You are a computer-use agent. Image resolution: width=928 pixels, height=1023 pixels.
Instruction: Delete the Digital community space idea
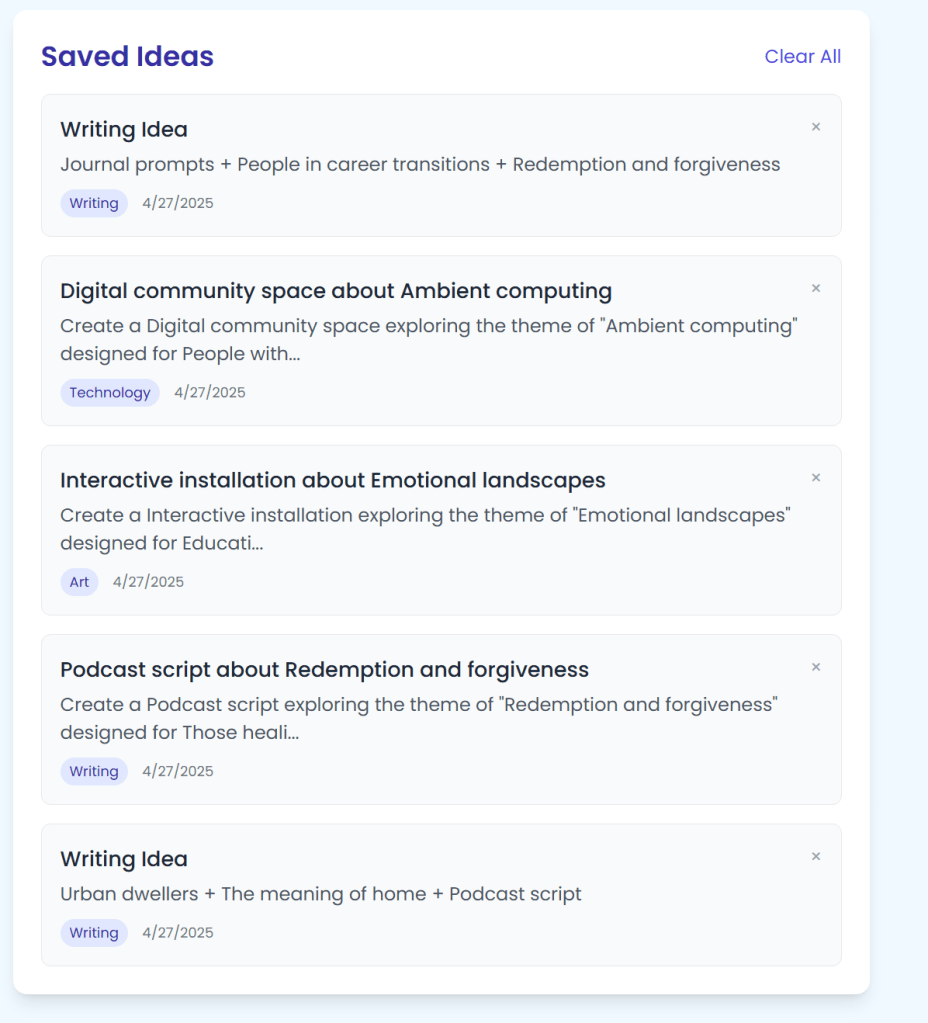tap(815, 289)
